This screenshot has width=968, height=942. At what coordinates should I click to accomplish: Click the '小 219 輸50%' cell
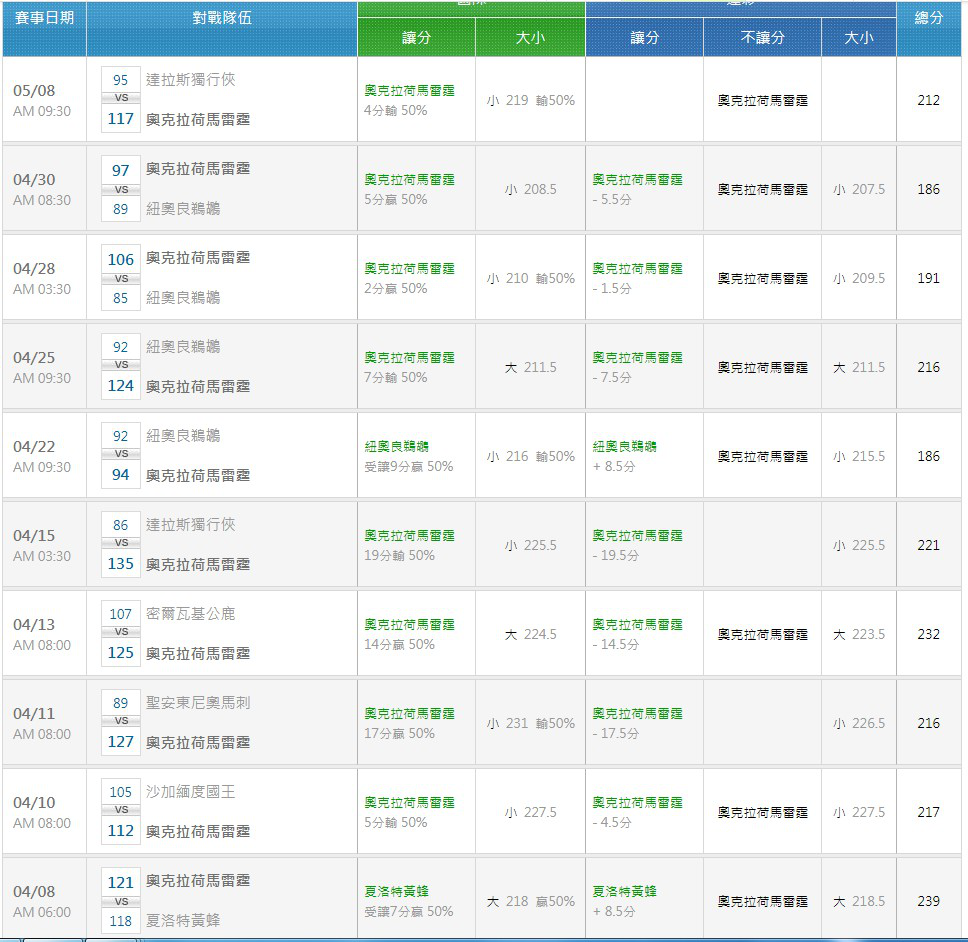[x=530, y=100]
